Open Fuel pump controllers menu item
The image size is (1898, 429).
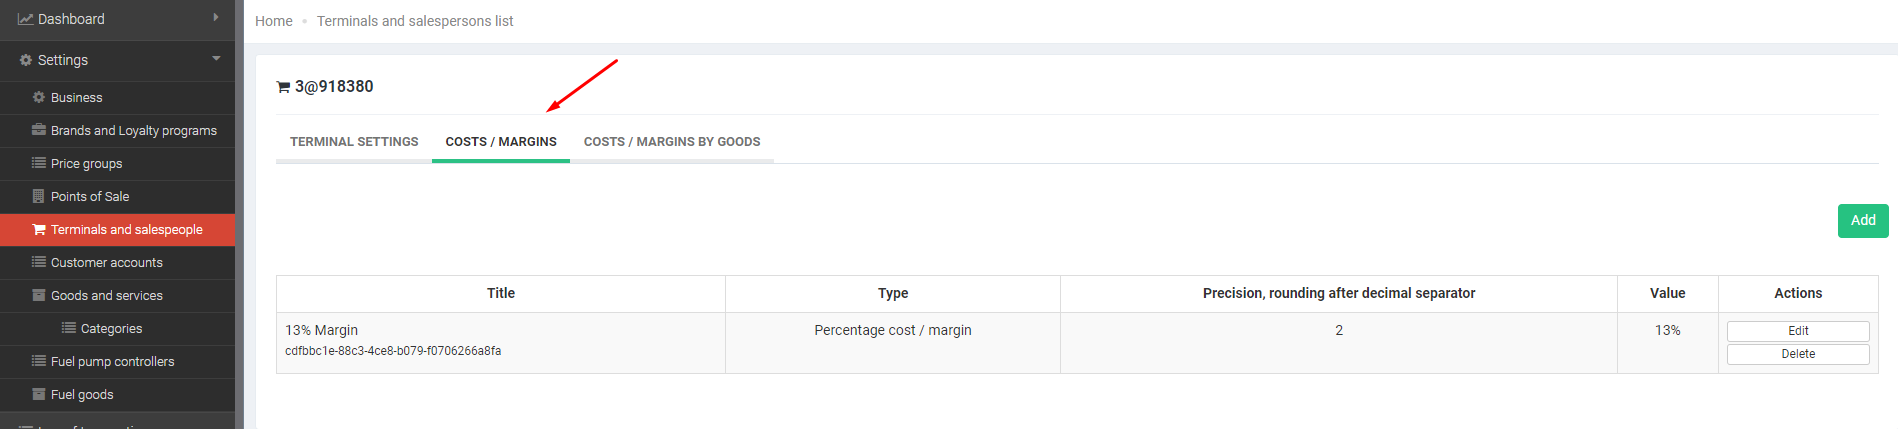[x=112, y=361]
